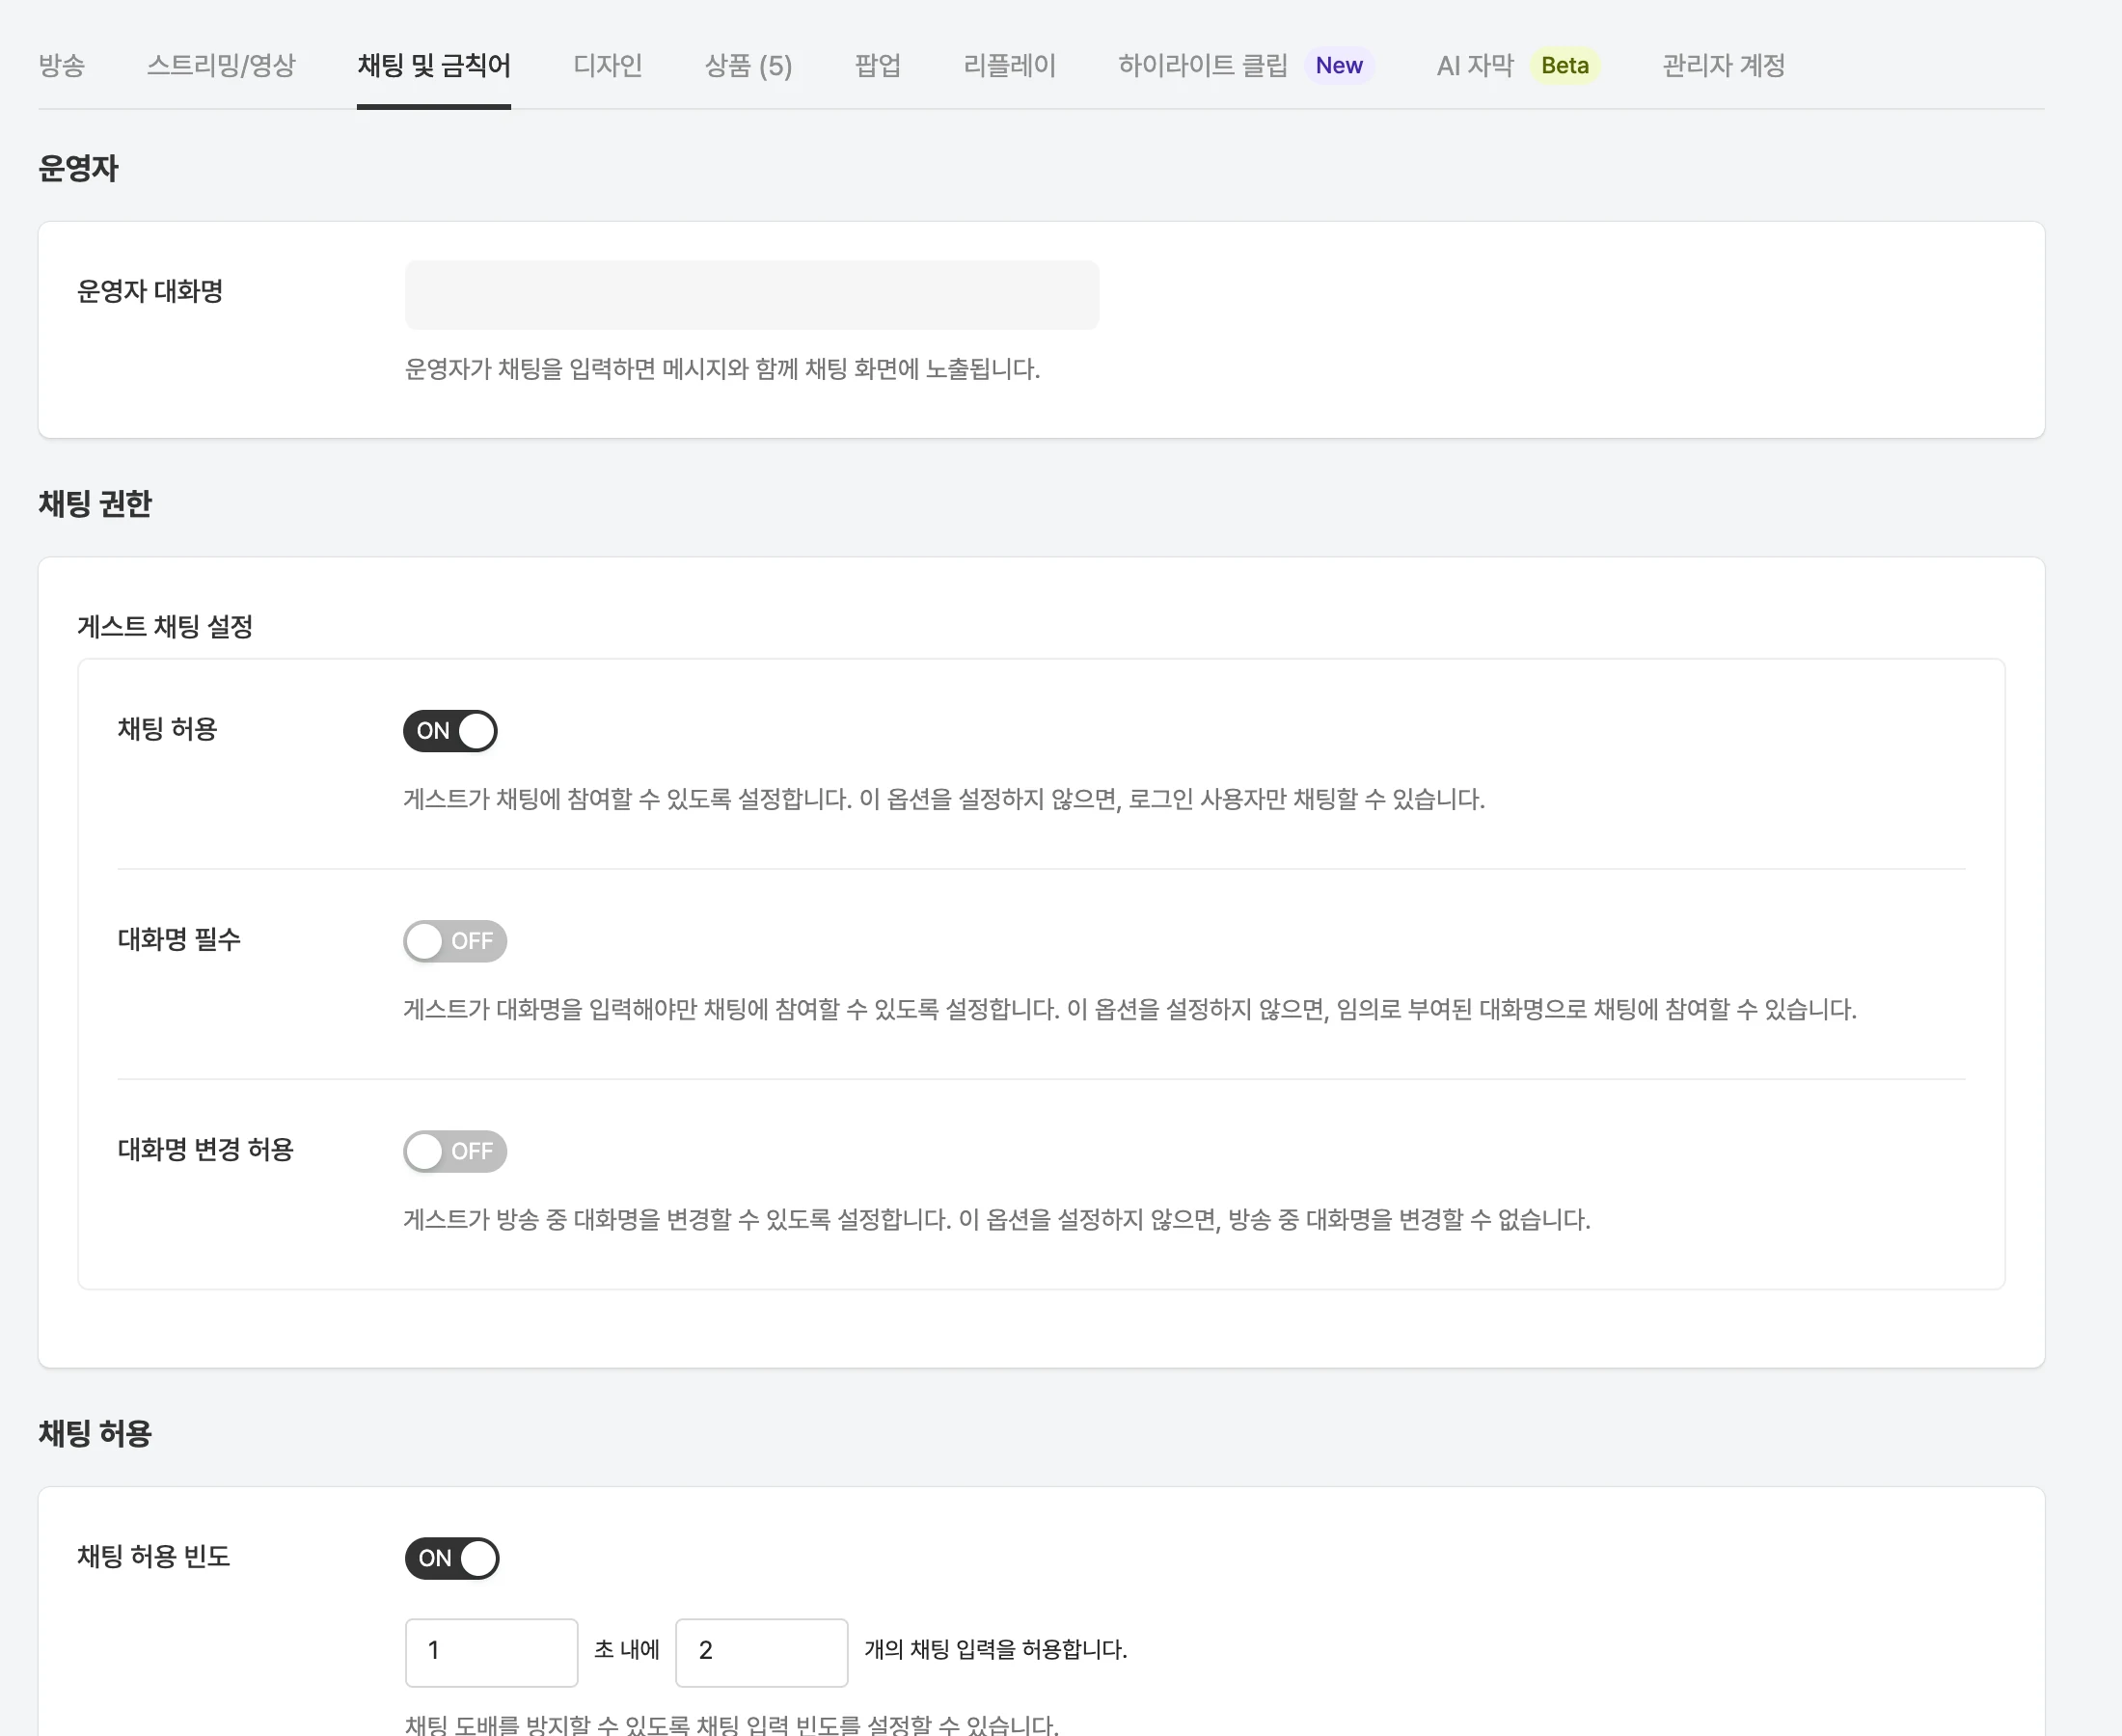
Task: Click the 운영자 대화명 helper description
Action: click(x=722, y=369)
